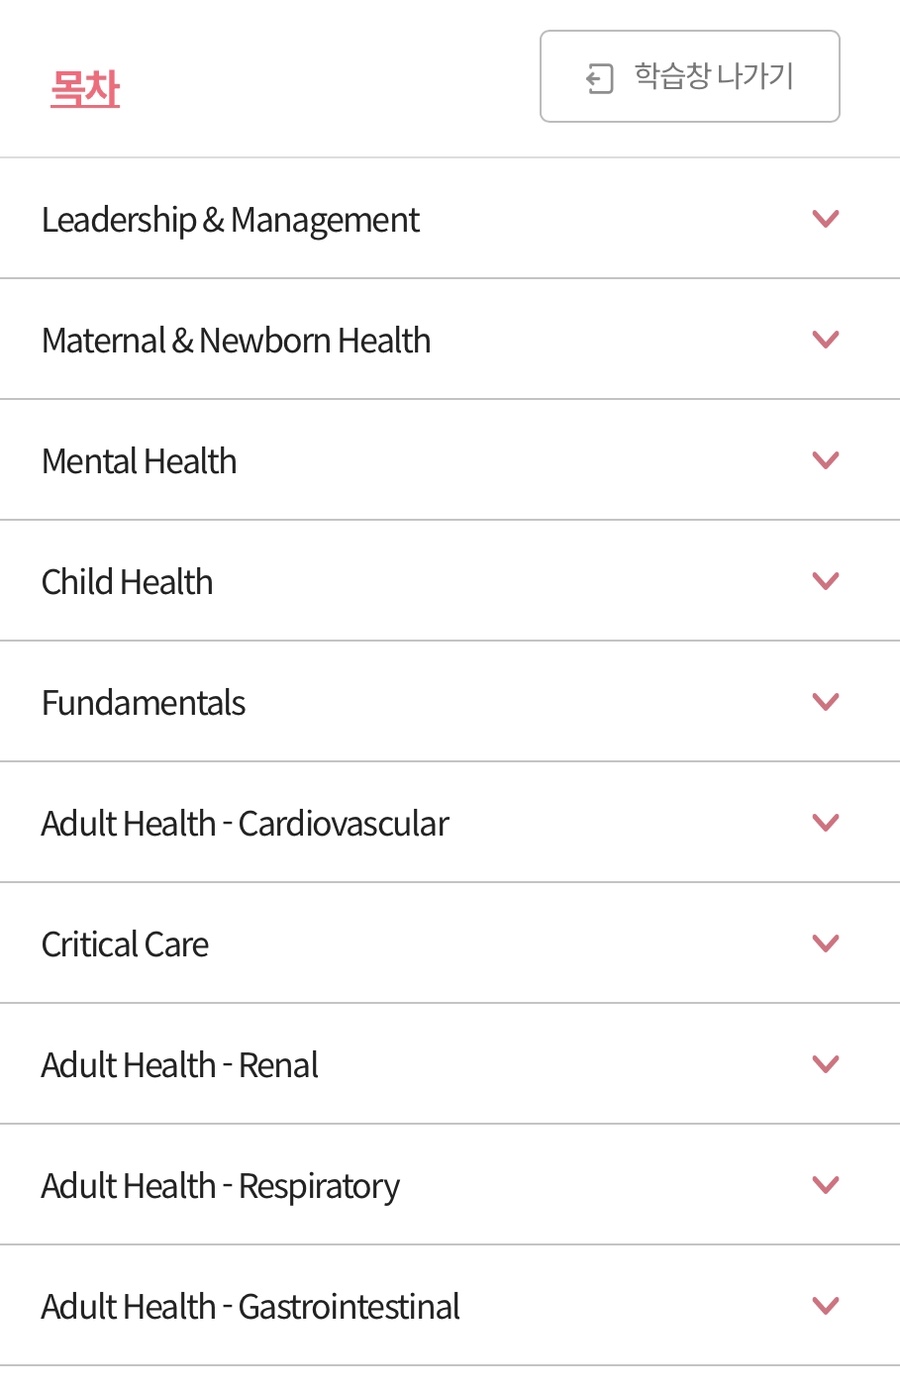Open the Child Health chevron
The width and height of the screenshot is (900, 1389).
825,581
